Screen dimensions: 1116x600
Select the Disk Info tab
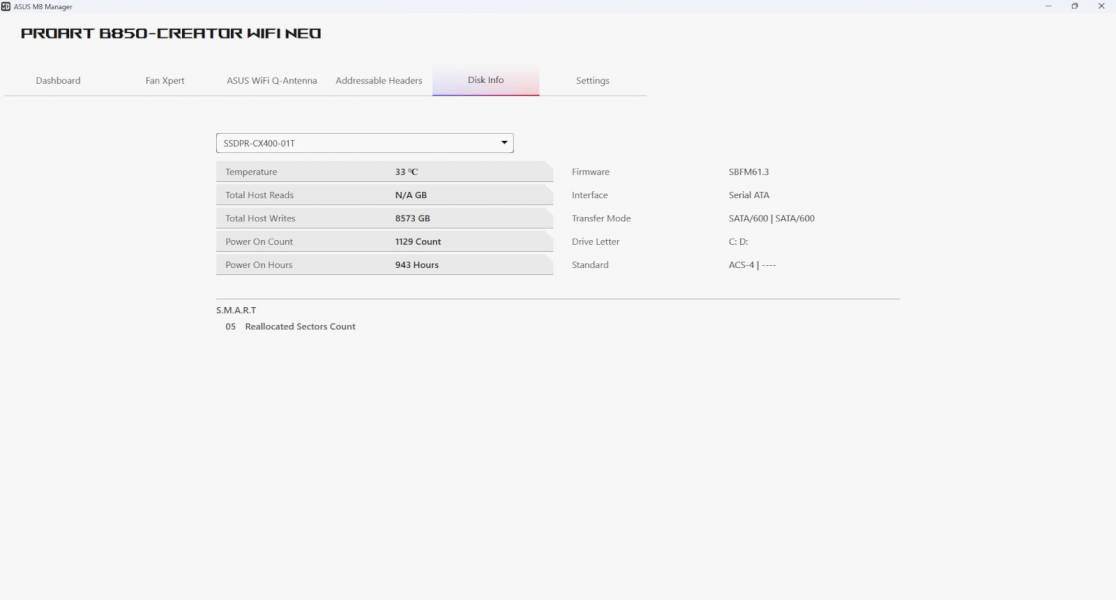pos(485,80)
